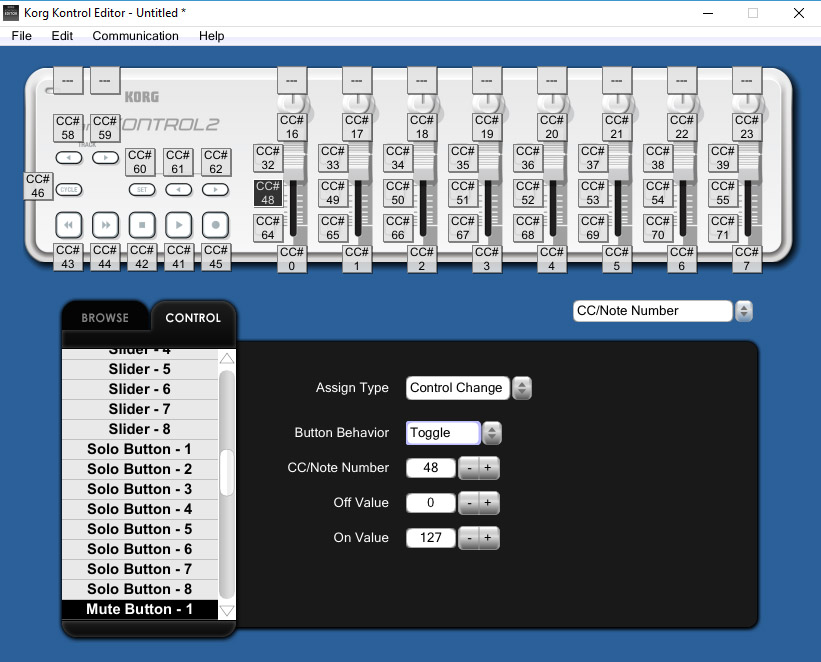Decrease CC/Note Number with minus button
Screen dimensions: 821x662
[x=469, y=468]
